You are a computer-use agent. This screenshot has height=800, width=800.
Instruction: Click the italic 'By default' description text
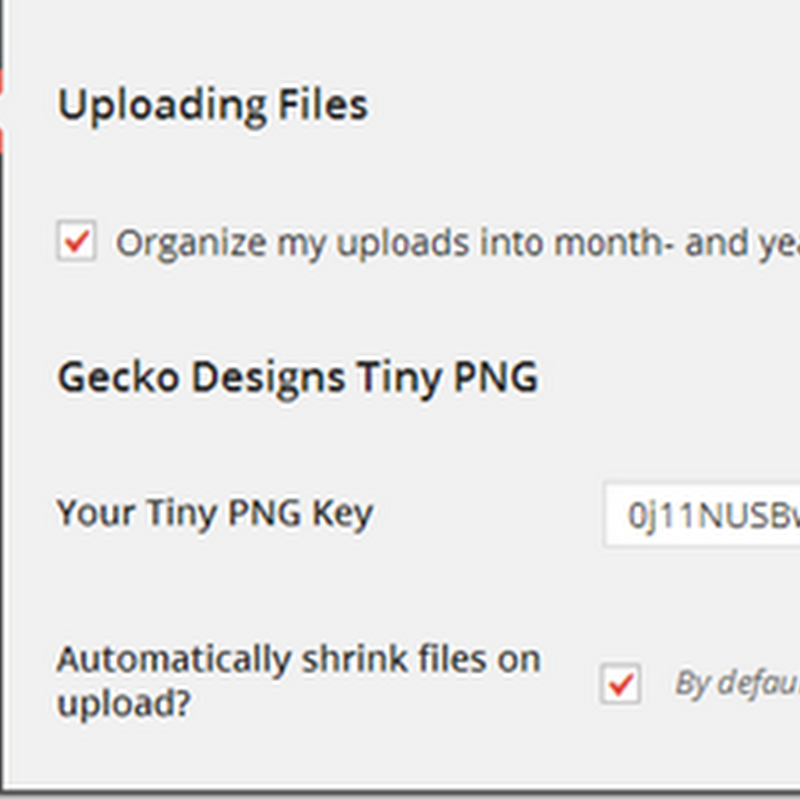coord(737,684)
